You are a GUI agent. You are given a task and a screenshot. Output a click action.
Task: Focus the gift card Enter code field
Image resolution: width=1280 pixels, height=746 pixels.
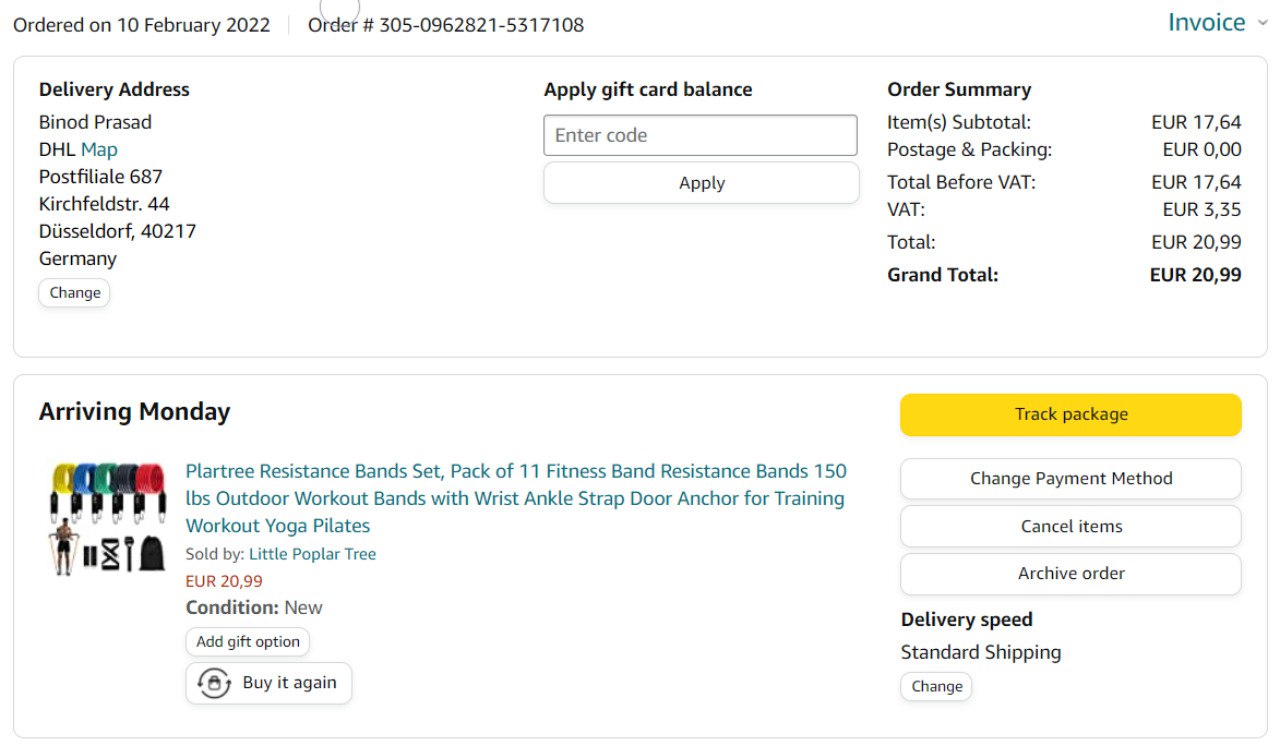(700, 135)
